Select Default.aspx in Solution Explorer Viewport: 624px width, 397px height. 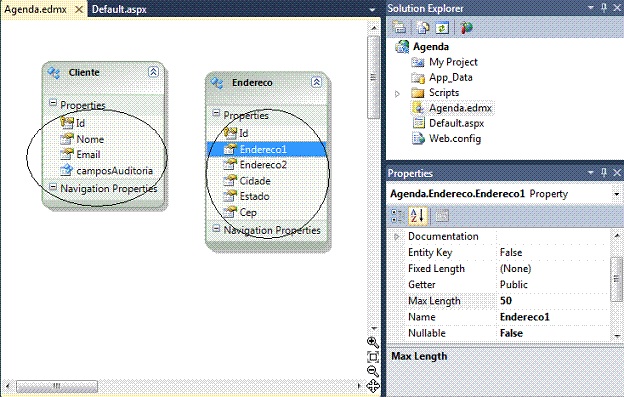point(456,123)
